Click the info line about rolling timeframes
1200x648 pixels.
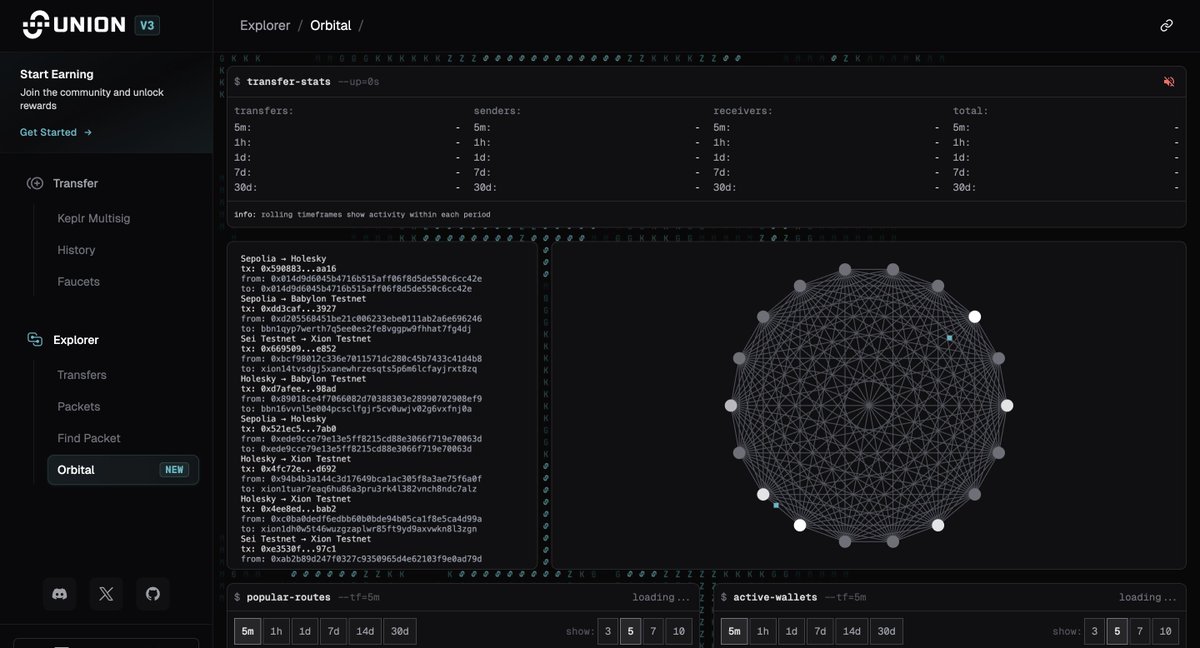(x=364, y=214)
